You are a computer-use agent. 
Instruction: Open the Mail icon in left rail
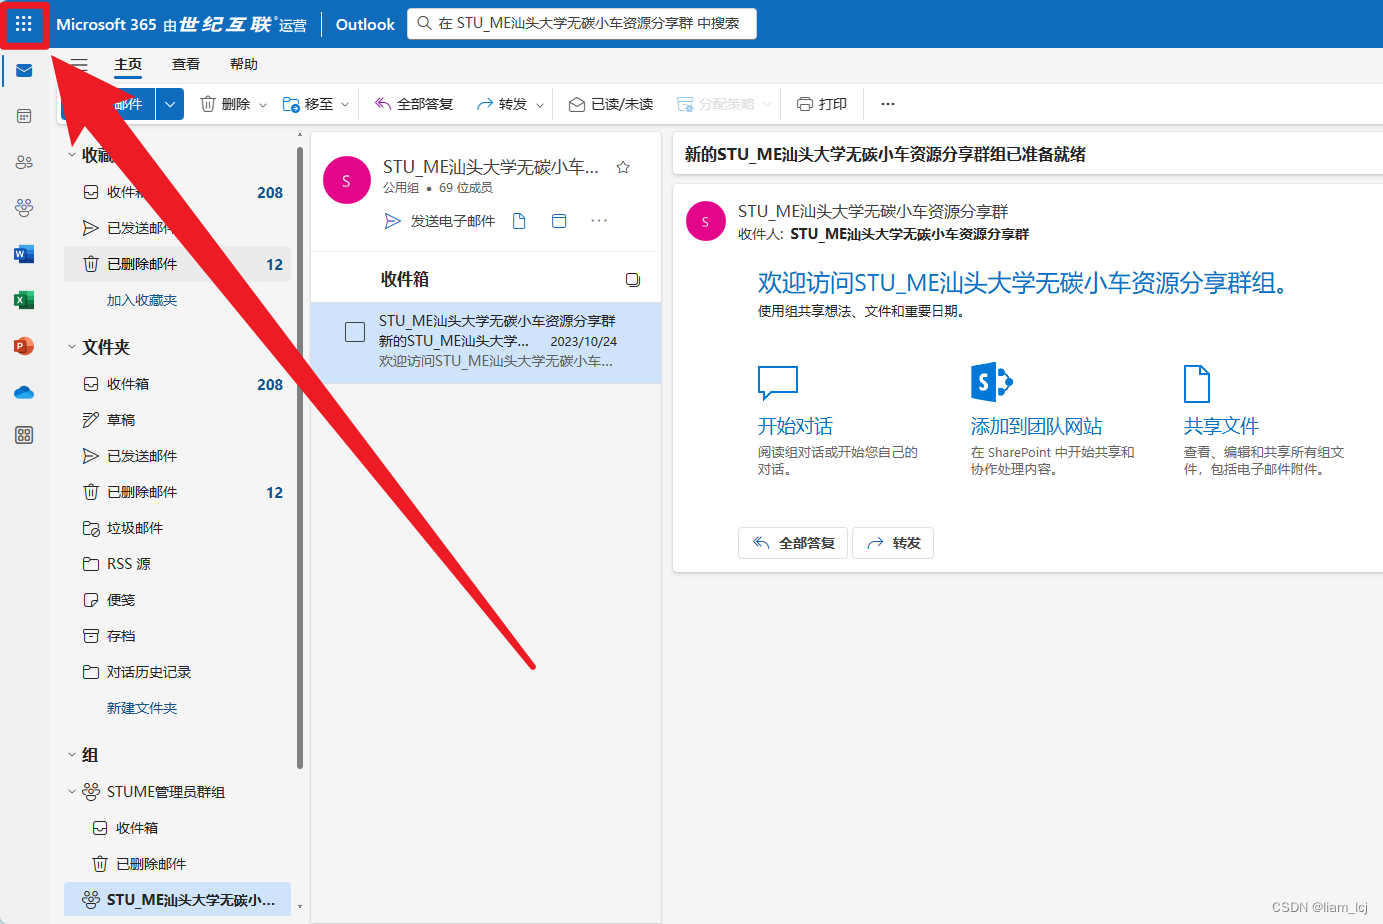click(24, 71)
